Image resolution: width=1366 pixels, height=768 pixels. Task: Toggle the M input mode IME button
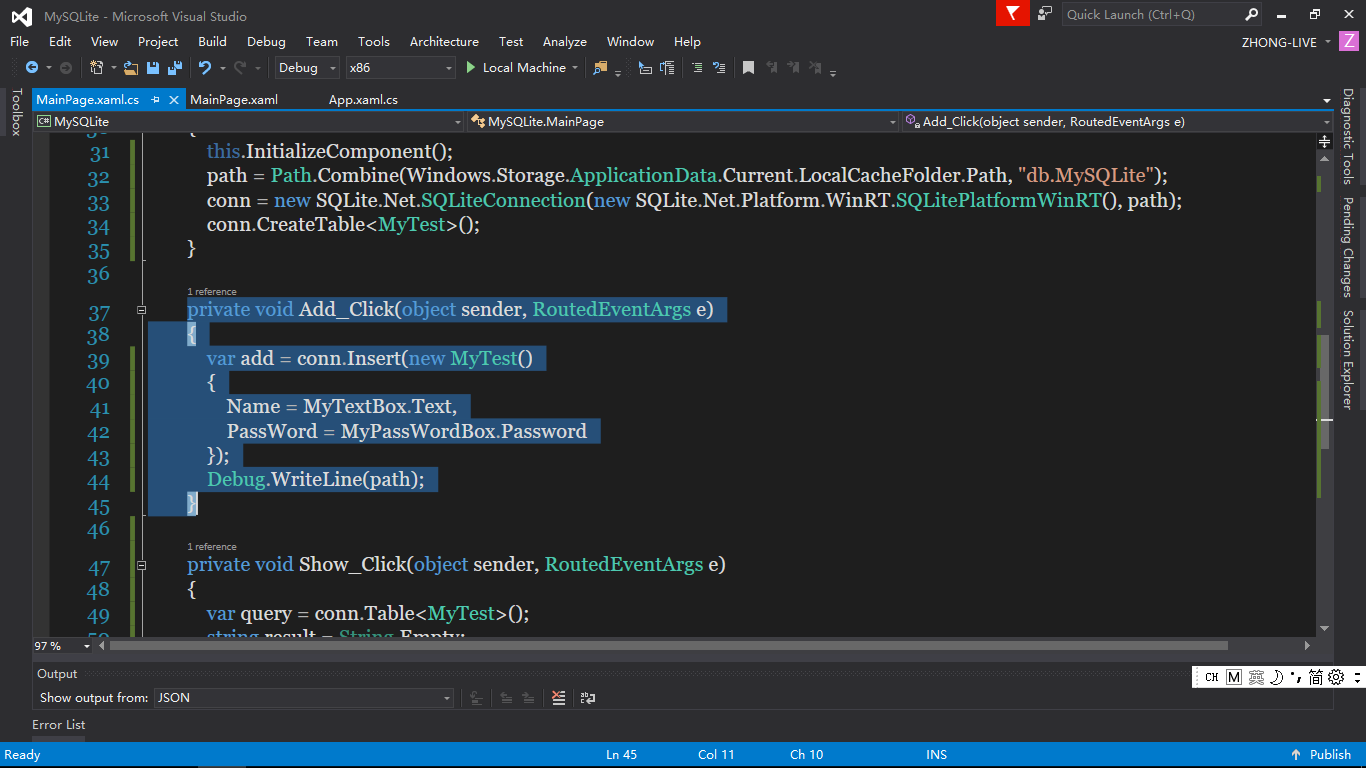(1233, 677)
